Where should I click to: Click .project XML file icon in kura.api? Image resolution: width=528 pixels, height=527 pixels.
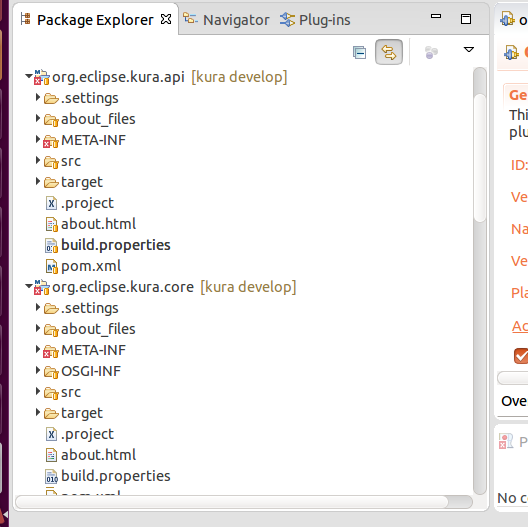pyautogui.click(x=51, y=203)
